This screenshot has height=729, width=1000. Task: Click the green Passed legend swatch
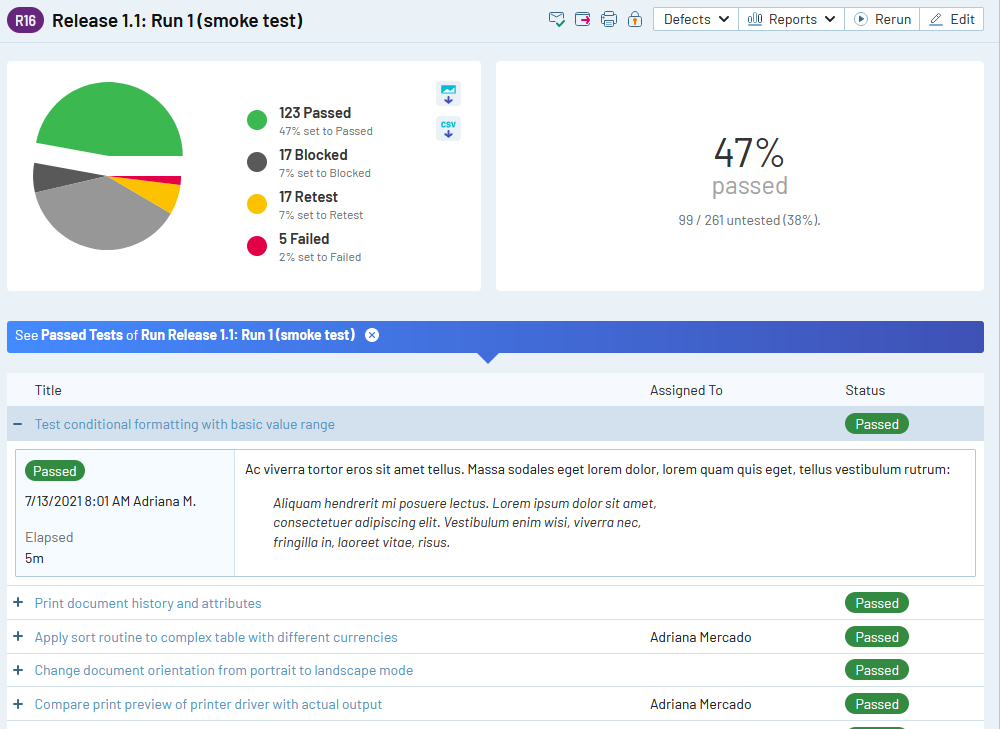coord(257,120)
